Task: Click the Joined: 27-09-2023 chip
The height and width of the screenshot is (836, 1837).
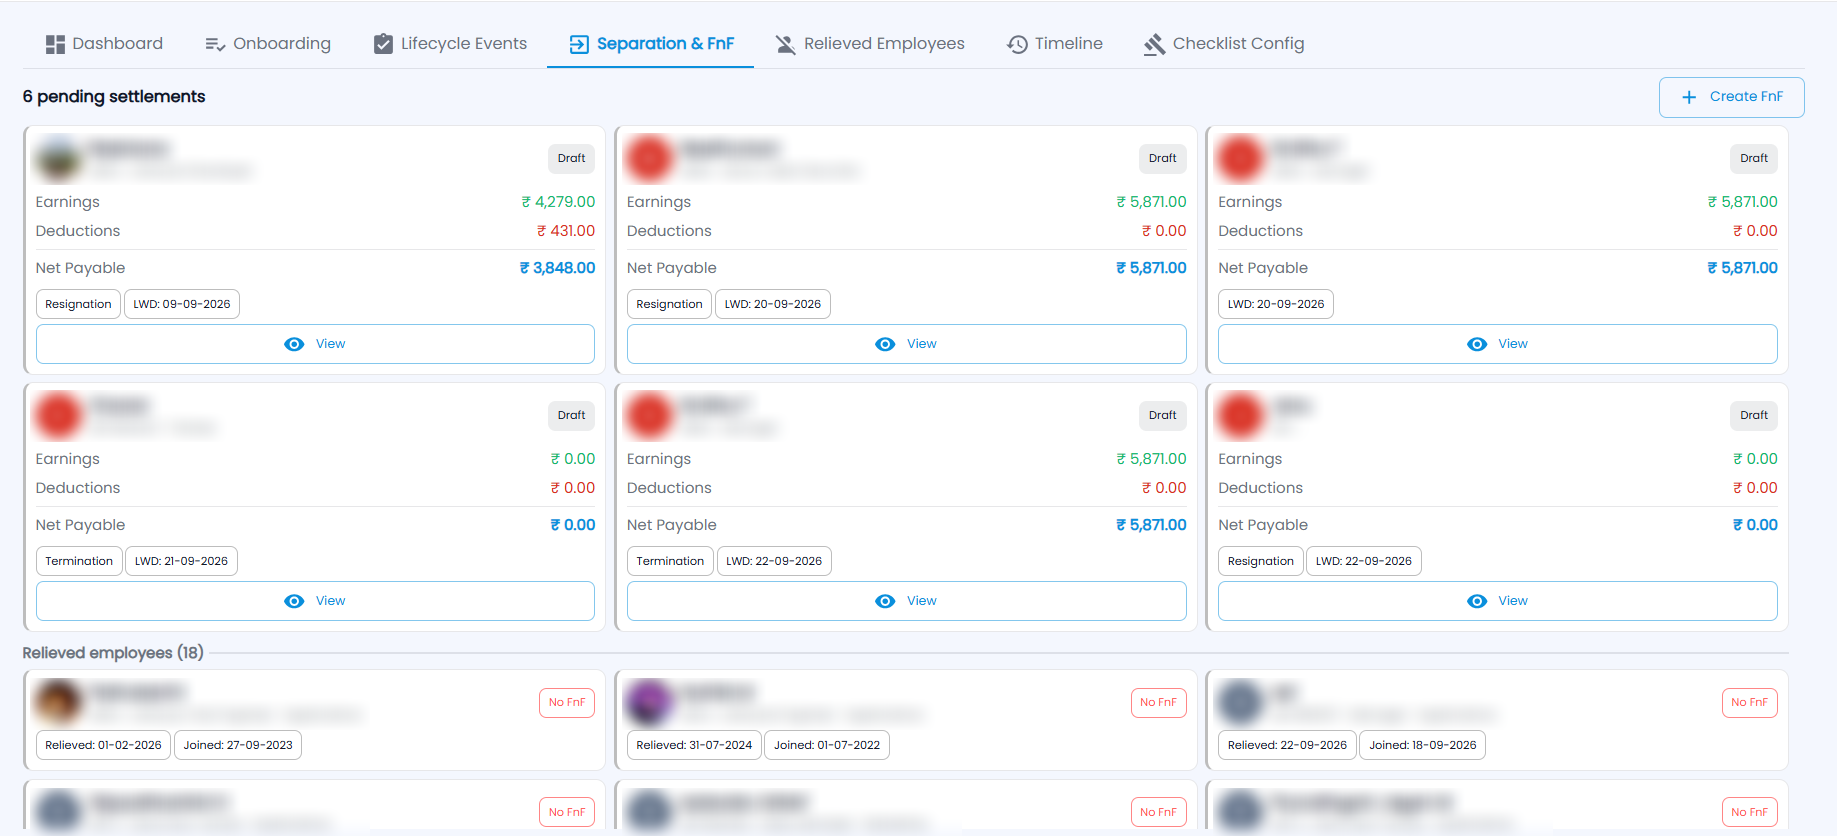Action: coord(238,745)
